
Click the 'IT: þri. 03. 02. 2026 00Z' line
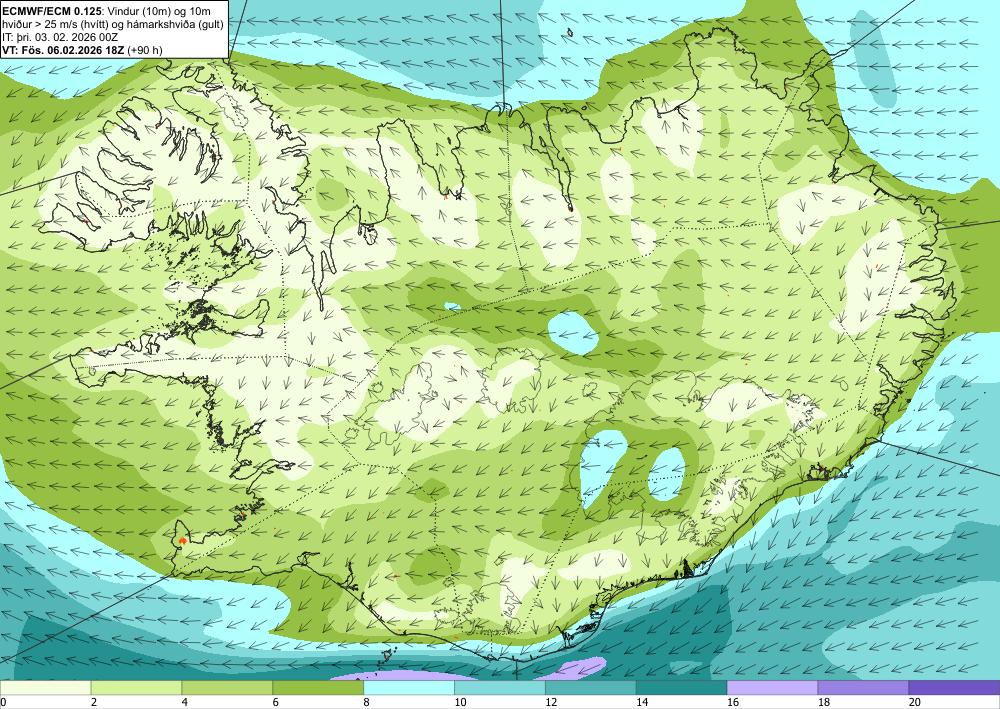[60, 38]
